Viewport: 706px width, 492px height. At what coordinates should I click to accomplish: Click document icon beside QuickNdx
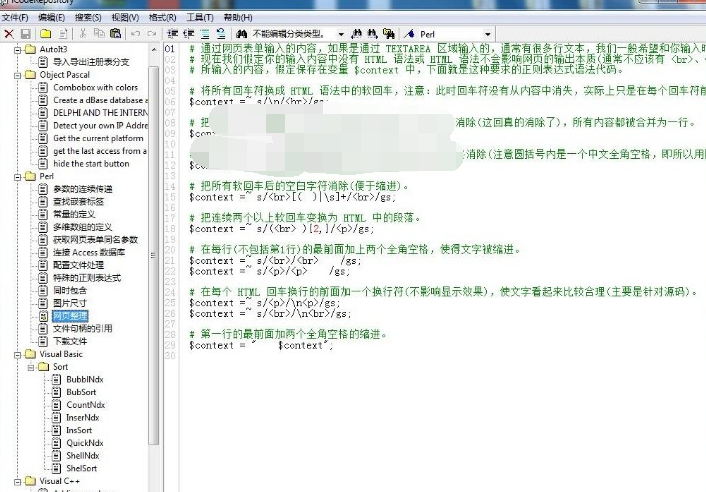(x=56, y=443)
